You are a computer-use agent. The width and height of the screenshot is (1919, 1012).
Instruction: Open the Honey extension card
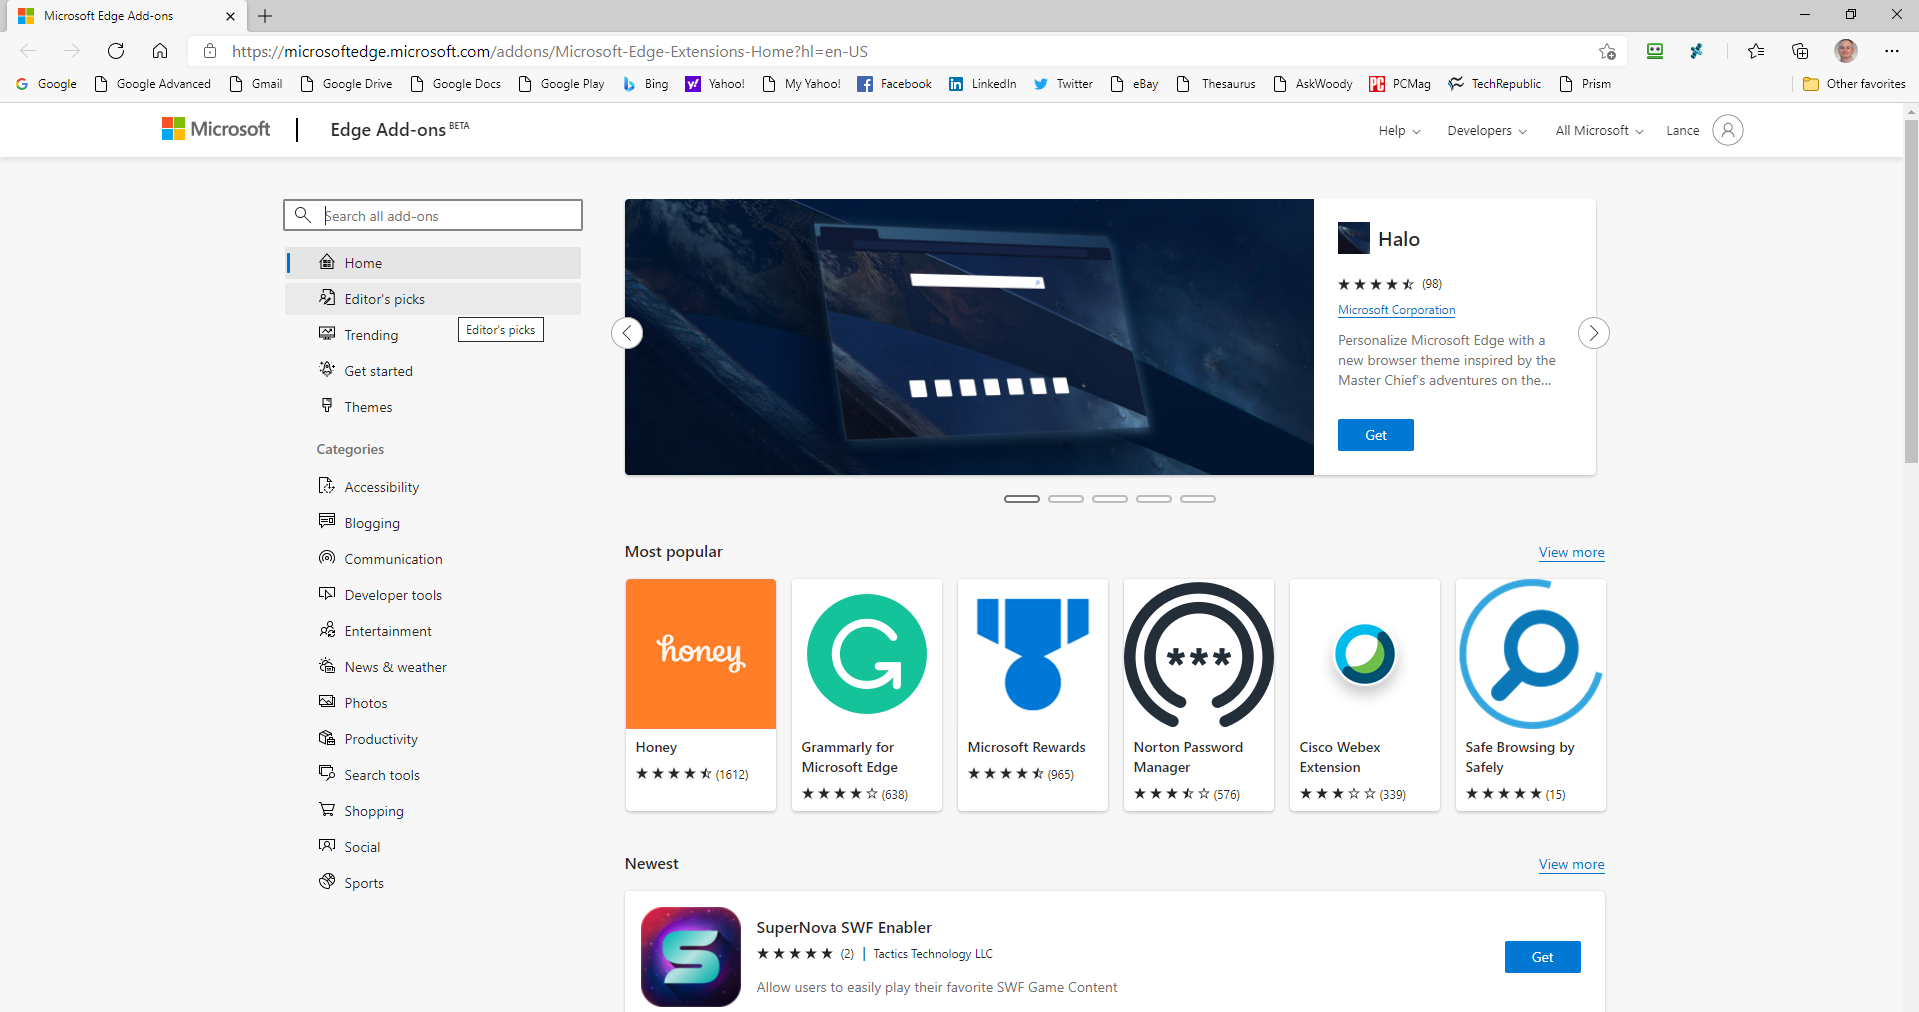point(701,695)
